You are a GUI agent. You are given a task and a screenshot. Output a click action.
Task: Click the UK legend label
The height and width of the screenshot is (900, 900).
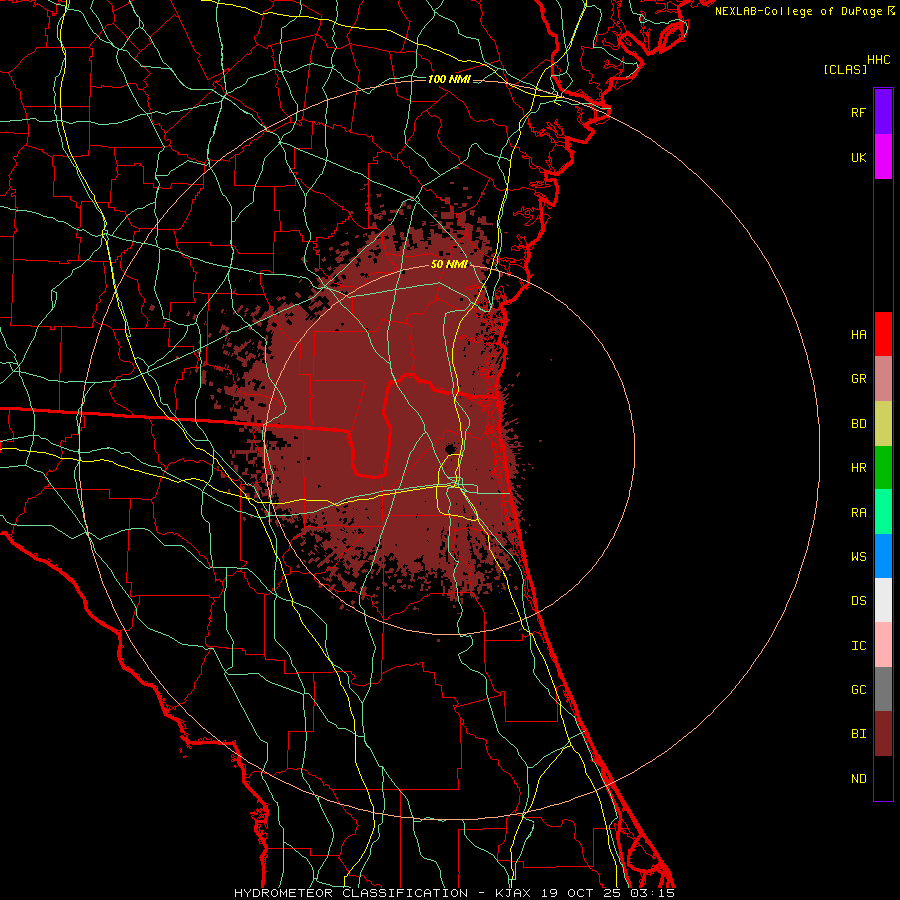point(858,157)
